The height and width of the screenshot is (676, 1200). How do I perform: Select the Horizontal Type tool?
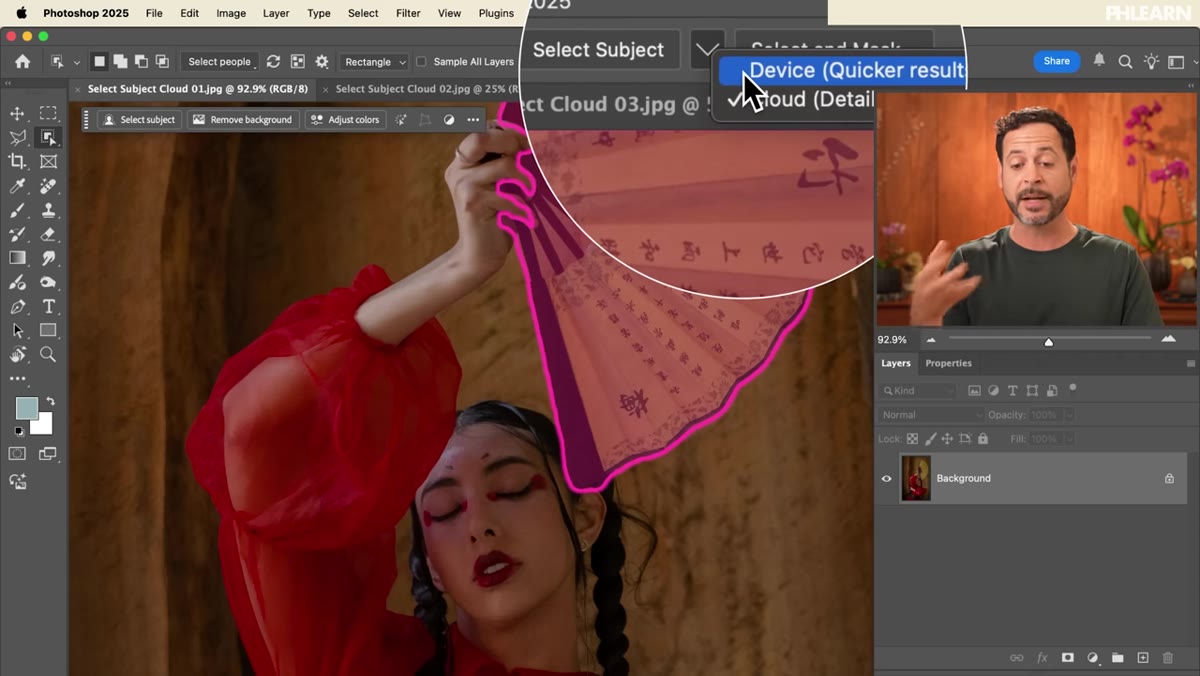[48, 306]
